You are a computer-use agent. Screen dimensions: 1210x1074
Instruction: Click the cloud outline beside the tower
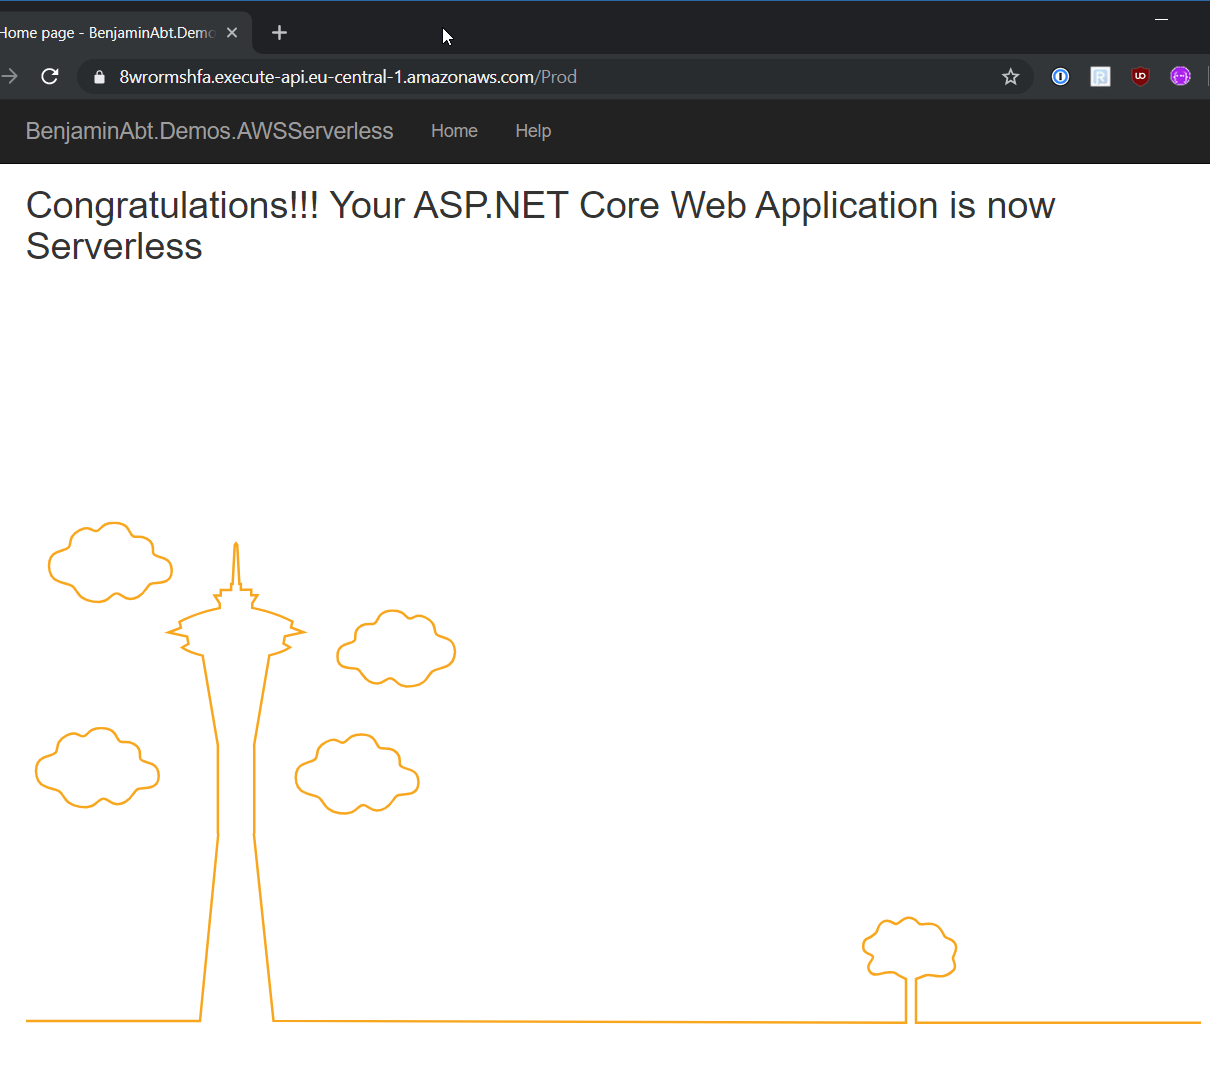tap(395, 650)
